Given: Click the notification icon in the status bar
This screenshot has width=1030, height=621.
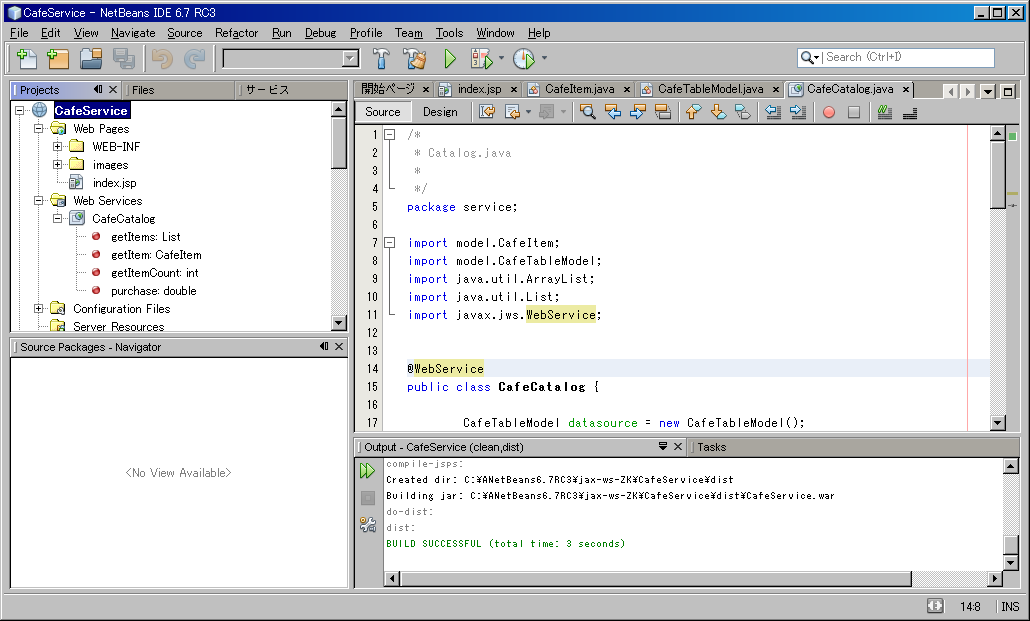Looking at the screenshot, I should pyautogui.click(x=935, y=606).
